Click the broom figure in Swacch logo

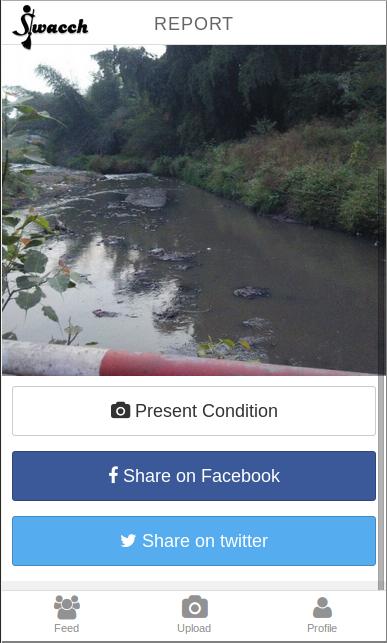click(27, 27)
